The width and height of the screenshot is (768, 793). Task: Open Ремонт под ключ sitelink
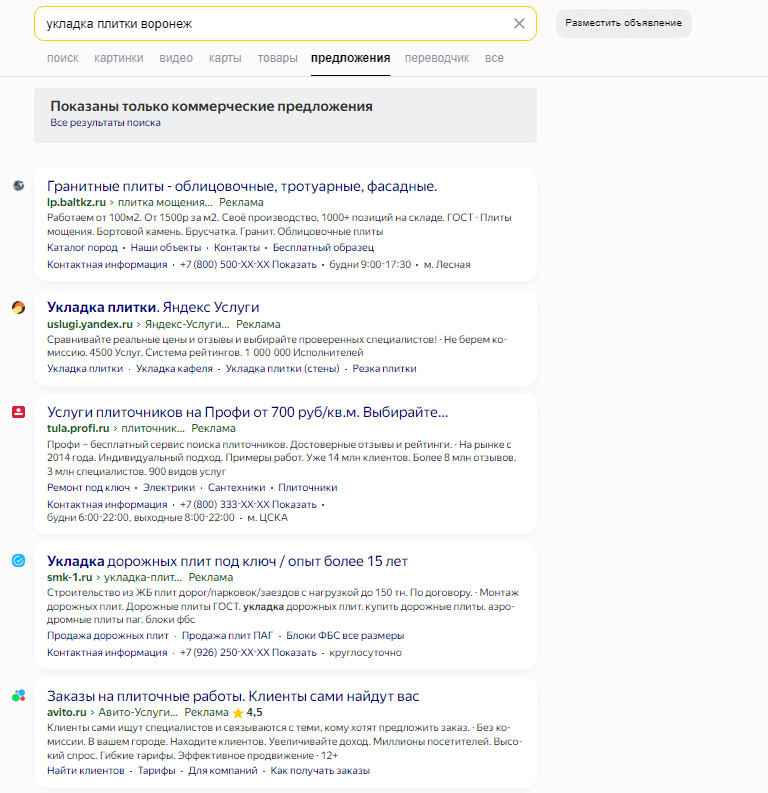tap(88, 488)
